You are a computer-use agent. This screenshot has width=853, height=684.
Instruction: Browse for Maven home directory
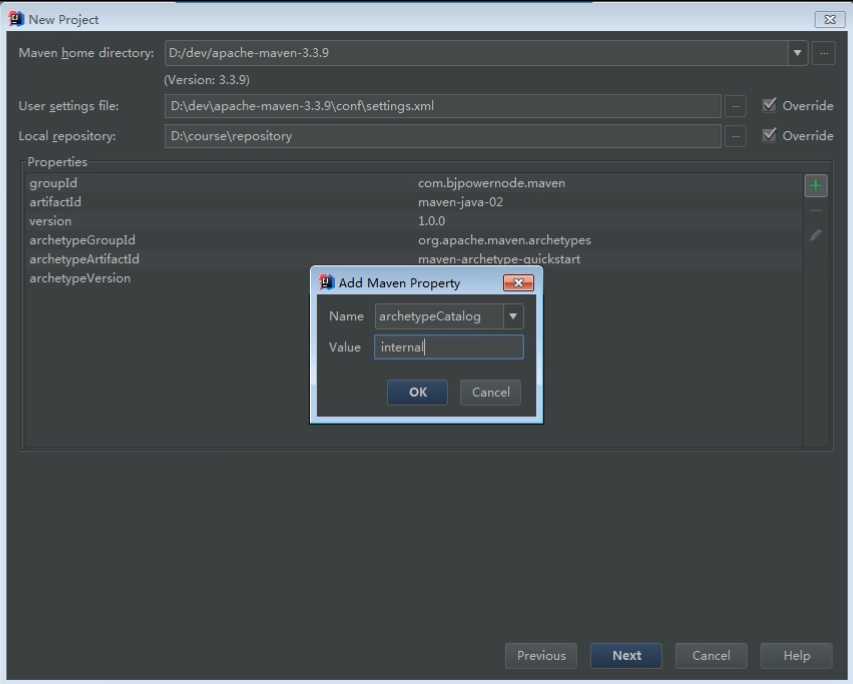tap(824, 53)
